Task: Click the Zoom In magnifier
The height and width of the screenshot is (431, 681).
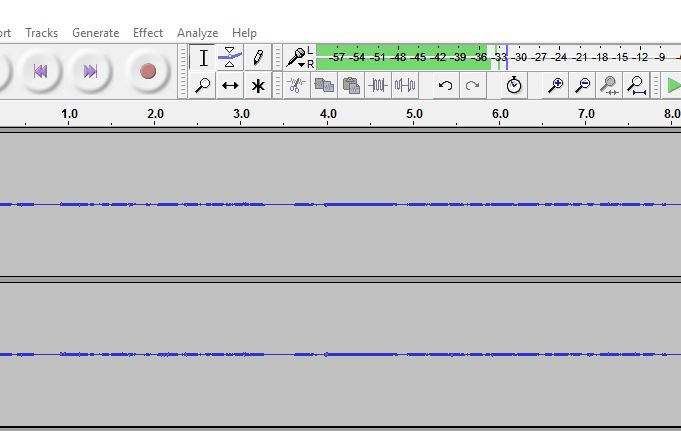Action: (555, 85)
